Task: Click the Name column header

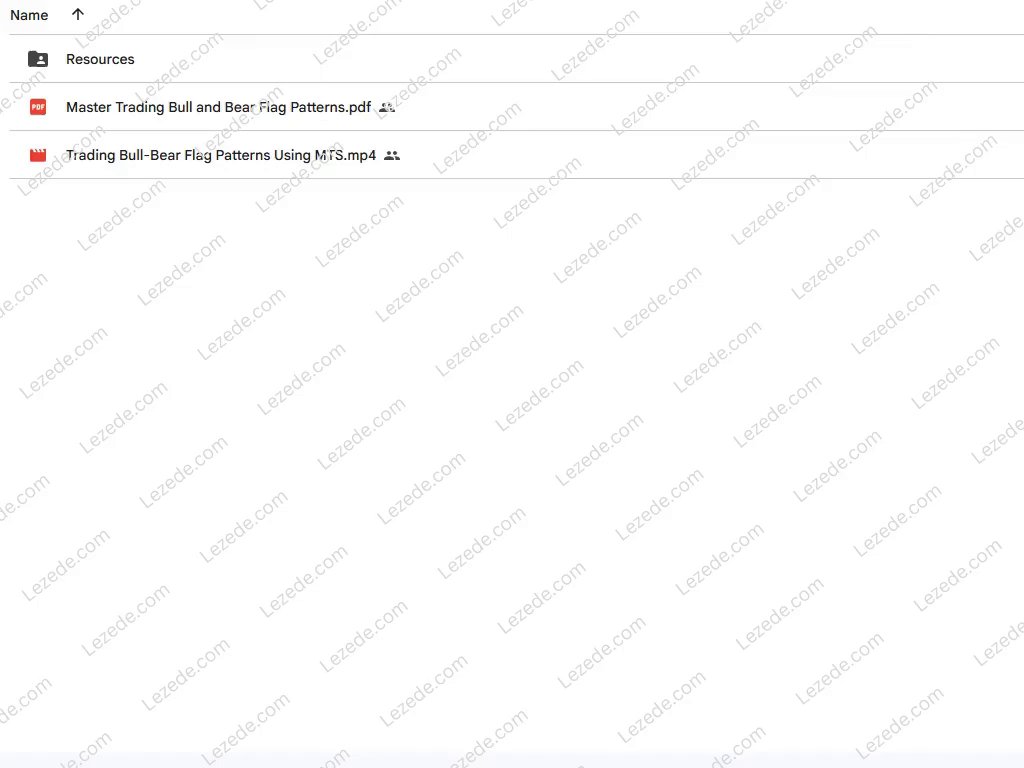Action: pos(29,15)
